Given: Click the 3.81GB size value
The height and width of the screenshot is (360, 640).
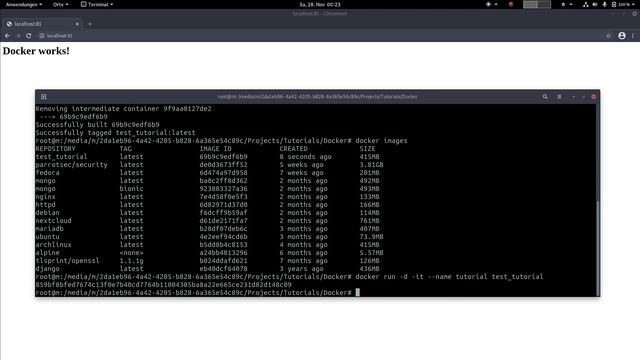Looking at the screenshot, I should [x=371, y=165].
